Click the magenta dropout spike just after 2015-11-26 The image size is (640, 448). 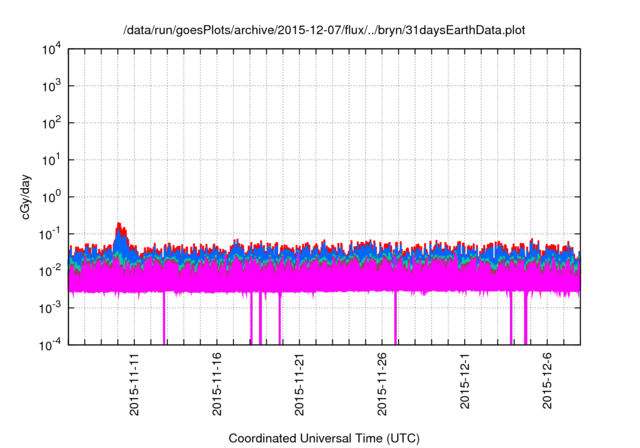coord(396,320)
